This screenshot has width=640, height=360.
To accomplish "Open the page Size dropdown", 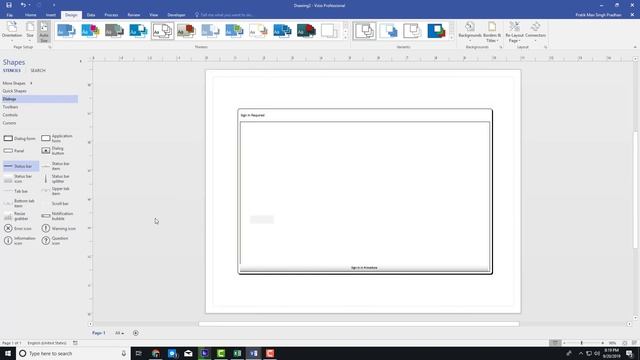I will click(x=30, y=31).
